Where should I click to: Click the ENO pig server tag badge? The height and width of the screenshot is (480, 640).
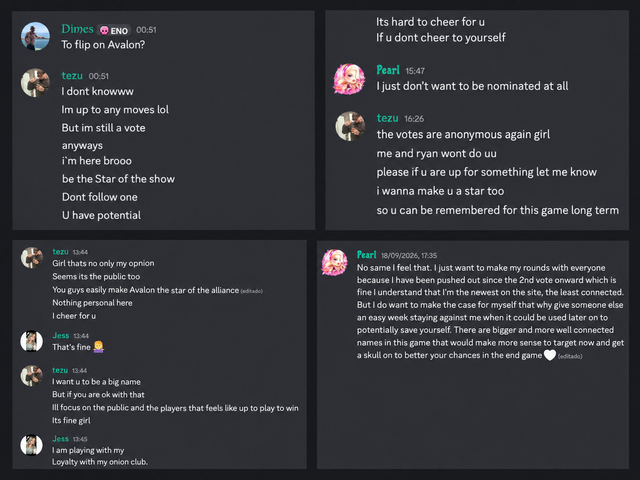click(x=114, y=31)
